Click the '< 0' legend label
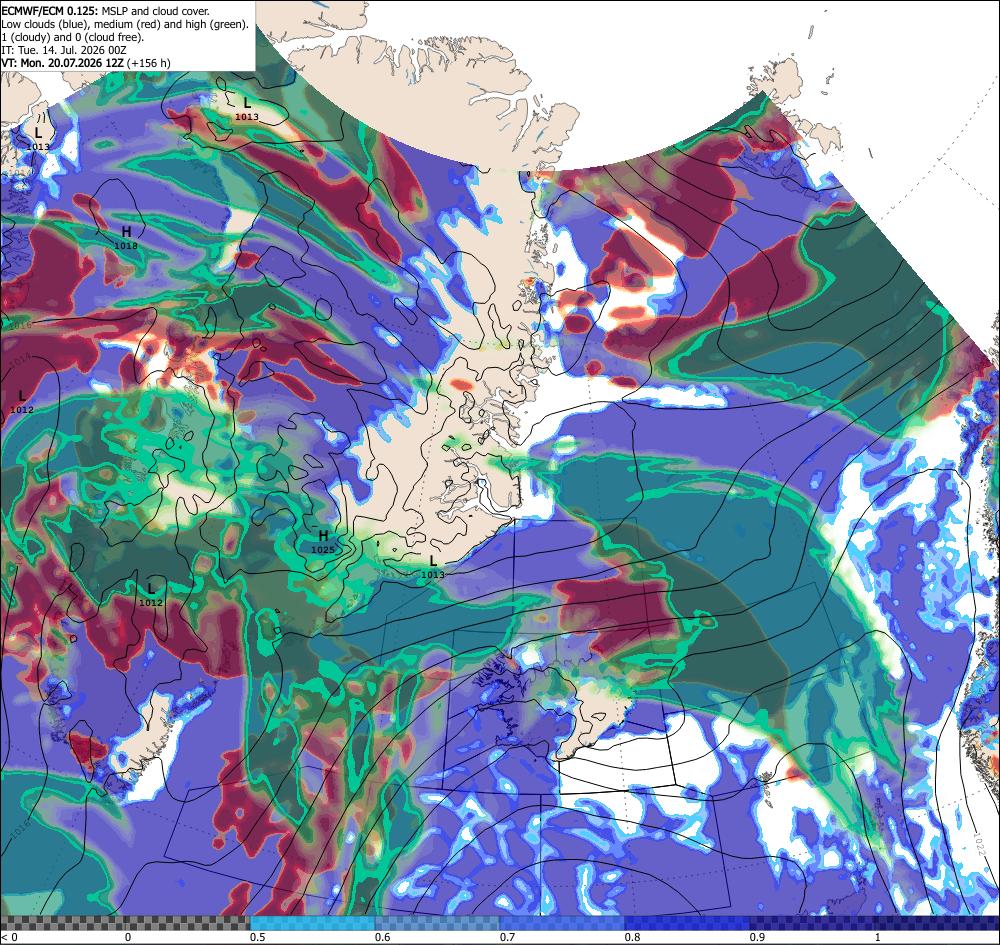The width and height of the screenshot is (1000, 945). click(9, 937)
